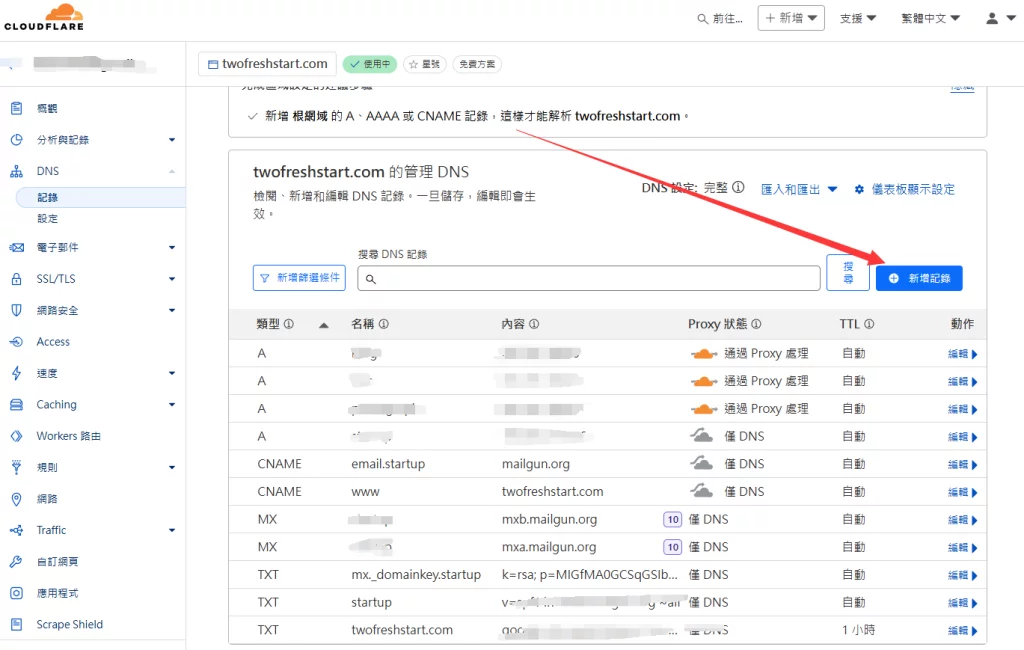The width and height of the screenshot is (1024, 650).
Task: Click 編輯 for the mxa.mailgun.org MX record
Action: coord(963,547)
